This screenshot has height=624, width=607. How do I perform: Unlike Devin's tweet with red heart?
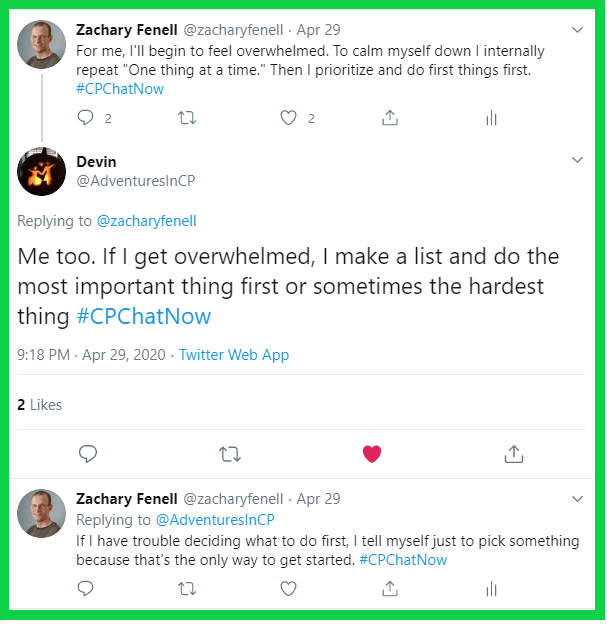[372, 454]
